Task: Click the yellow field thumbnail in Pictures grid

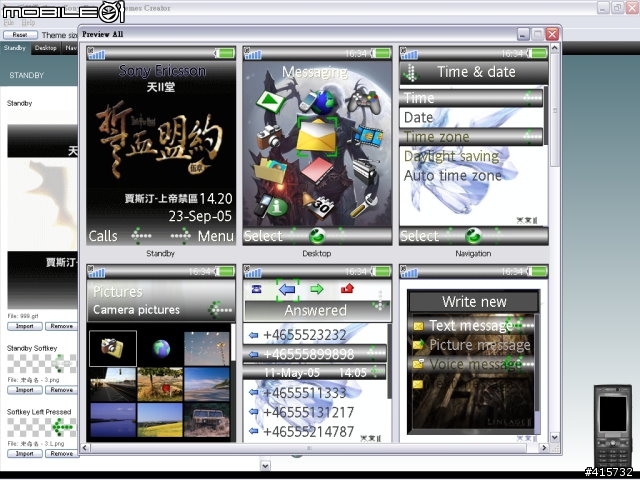Action: pyautogui.click(x=160, y=420)
